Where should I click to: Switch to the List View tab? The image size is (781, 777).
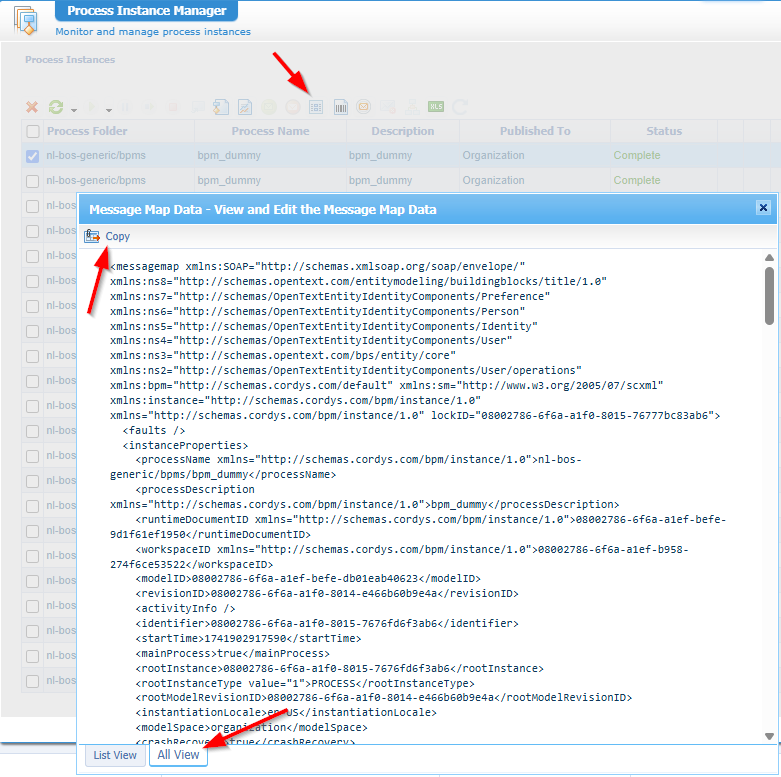click(x=114, y=755)
